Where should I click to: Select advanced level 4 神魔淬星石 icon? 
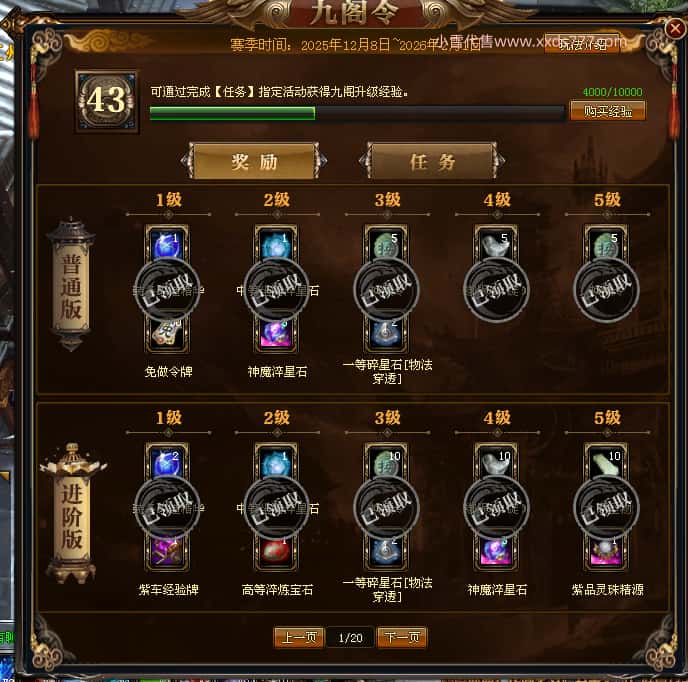click(496, 552)
